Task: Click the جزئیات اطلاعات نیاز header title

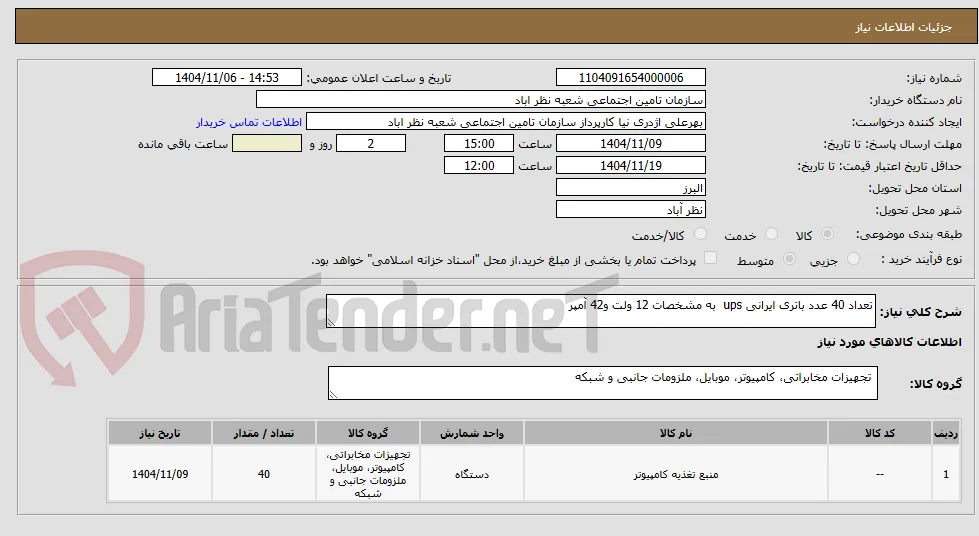Action: [903, 27]
